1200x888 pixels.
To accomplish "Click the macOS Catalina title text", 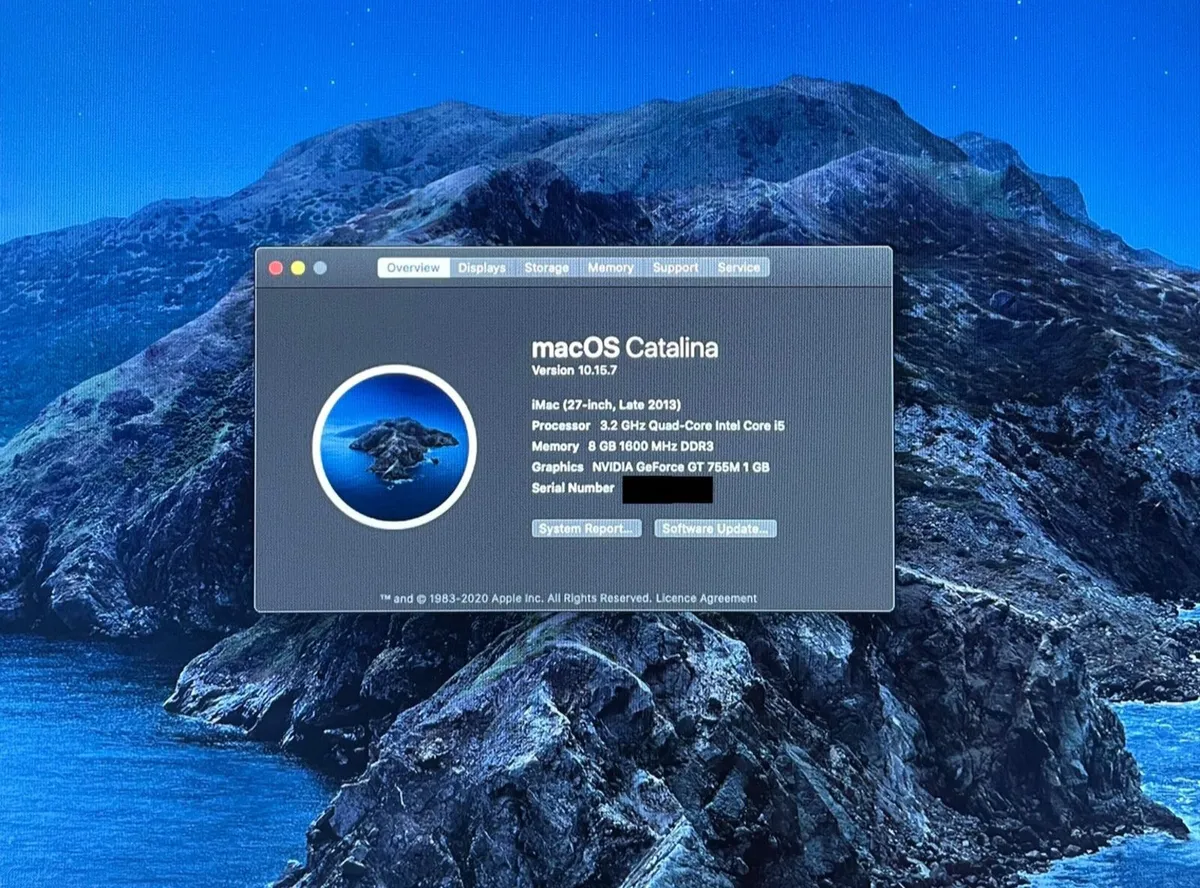I will point(625,348).
